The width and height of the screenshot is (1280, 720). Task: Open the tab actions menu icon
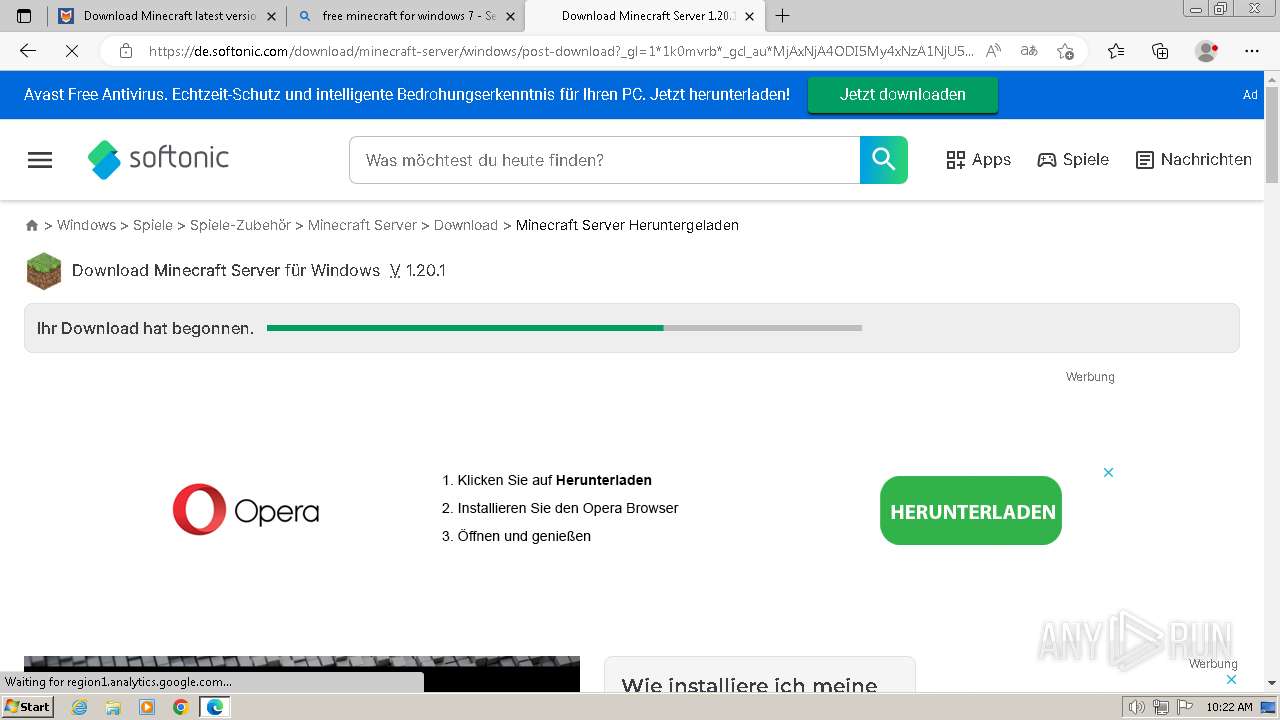24,16
